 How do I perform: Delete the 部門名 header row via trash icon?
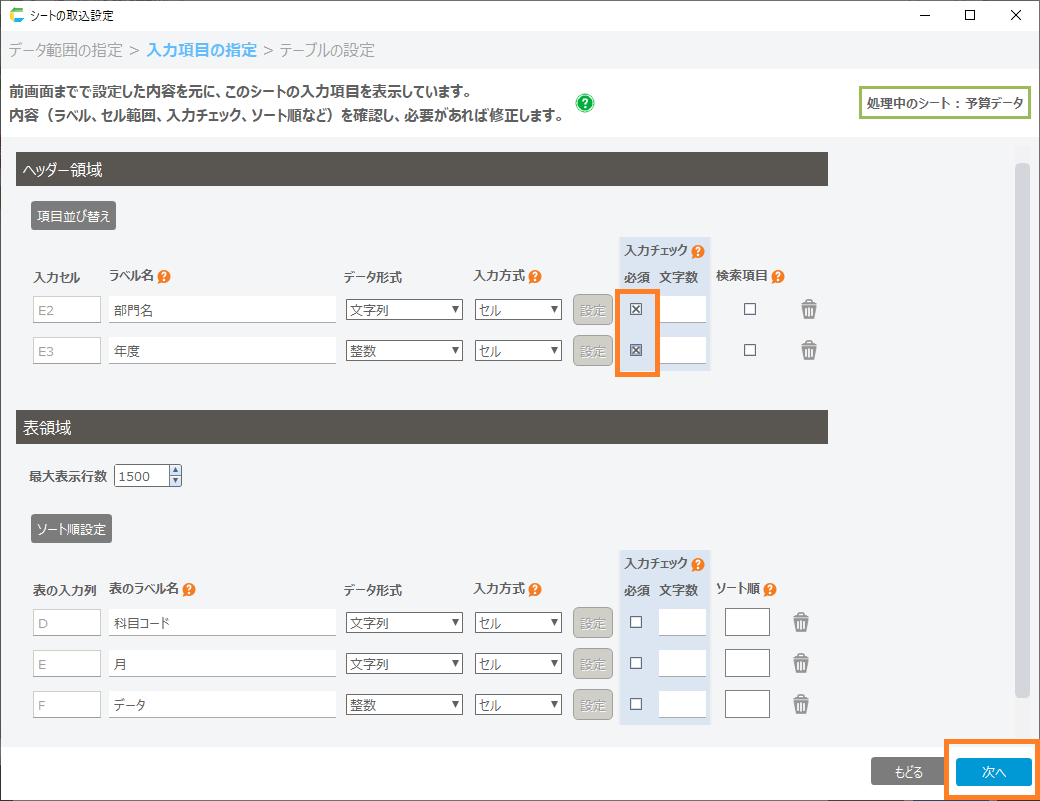click(x=809, y=310)
